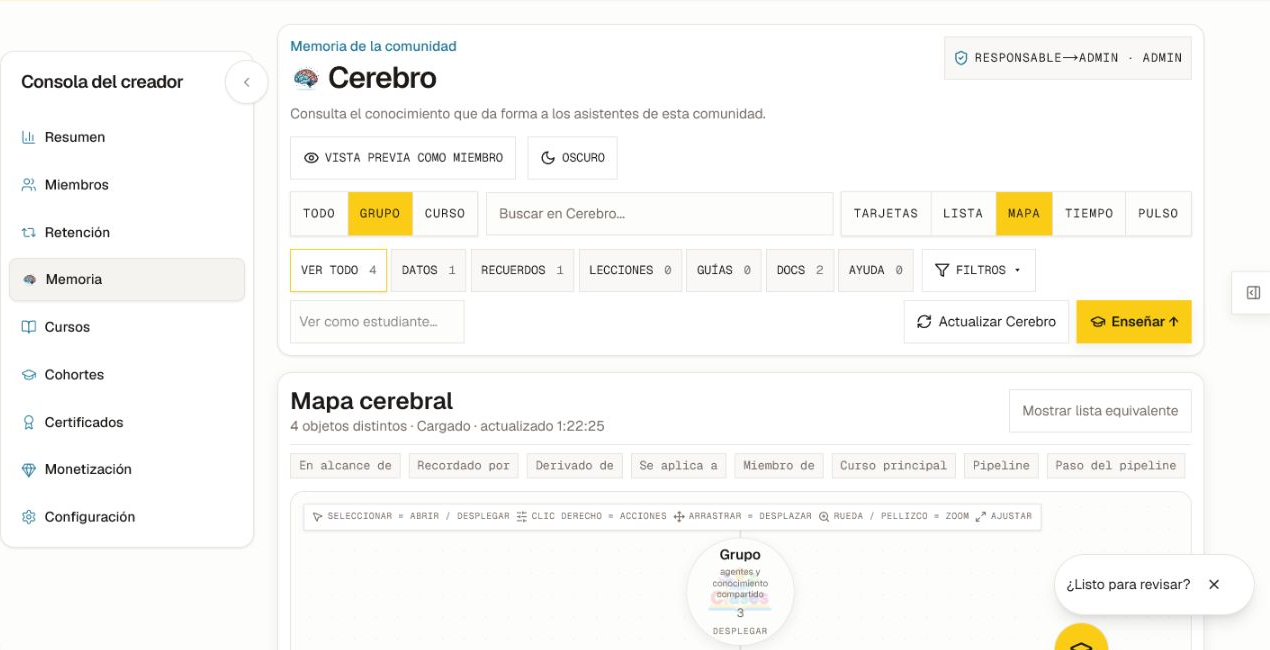Switch to TARJETAS view

[x=886, y=214]
